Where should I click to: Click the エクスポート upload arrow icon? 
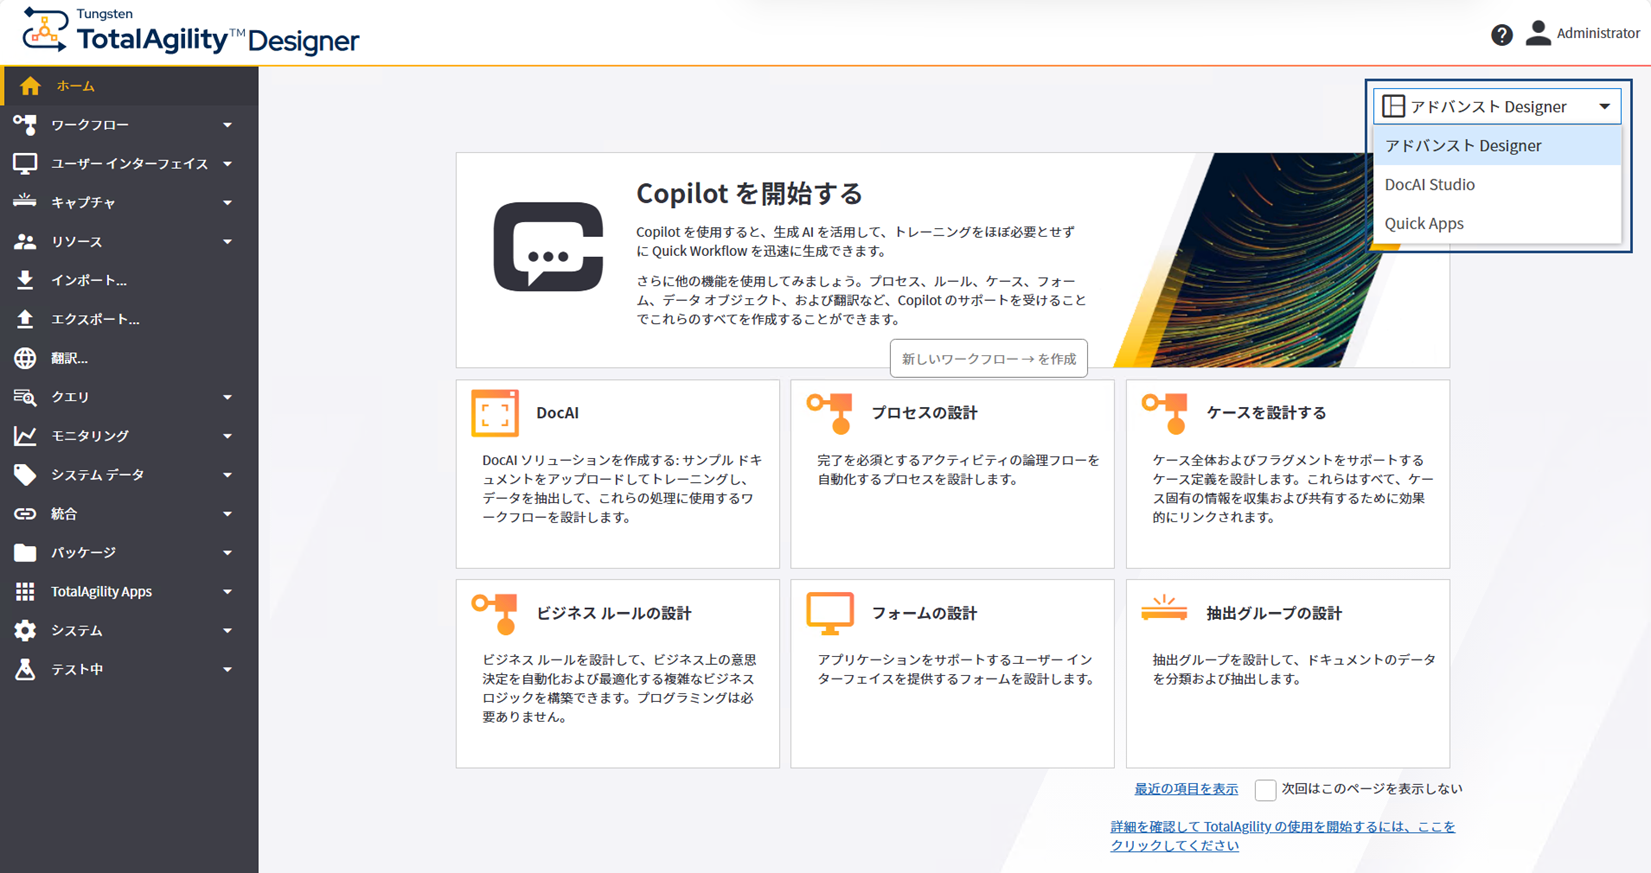(25, 319)
